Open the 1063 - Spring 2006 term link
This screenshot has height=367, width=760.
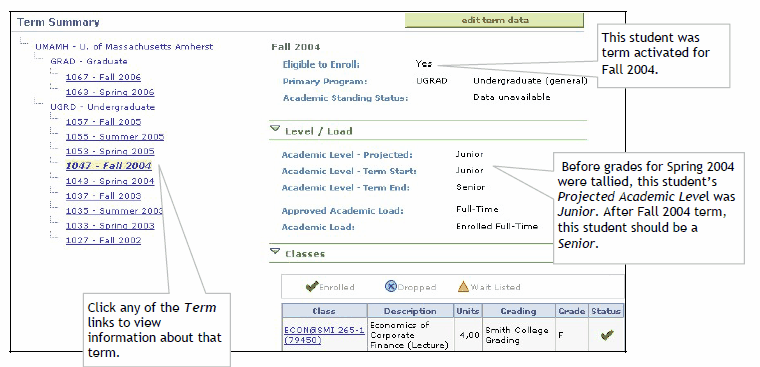click(x=110, y=92)
